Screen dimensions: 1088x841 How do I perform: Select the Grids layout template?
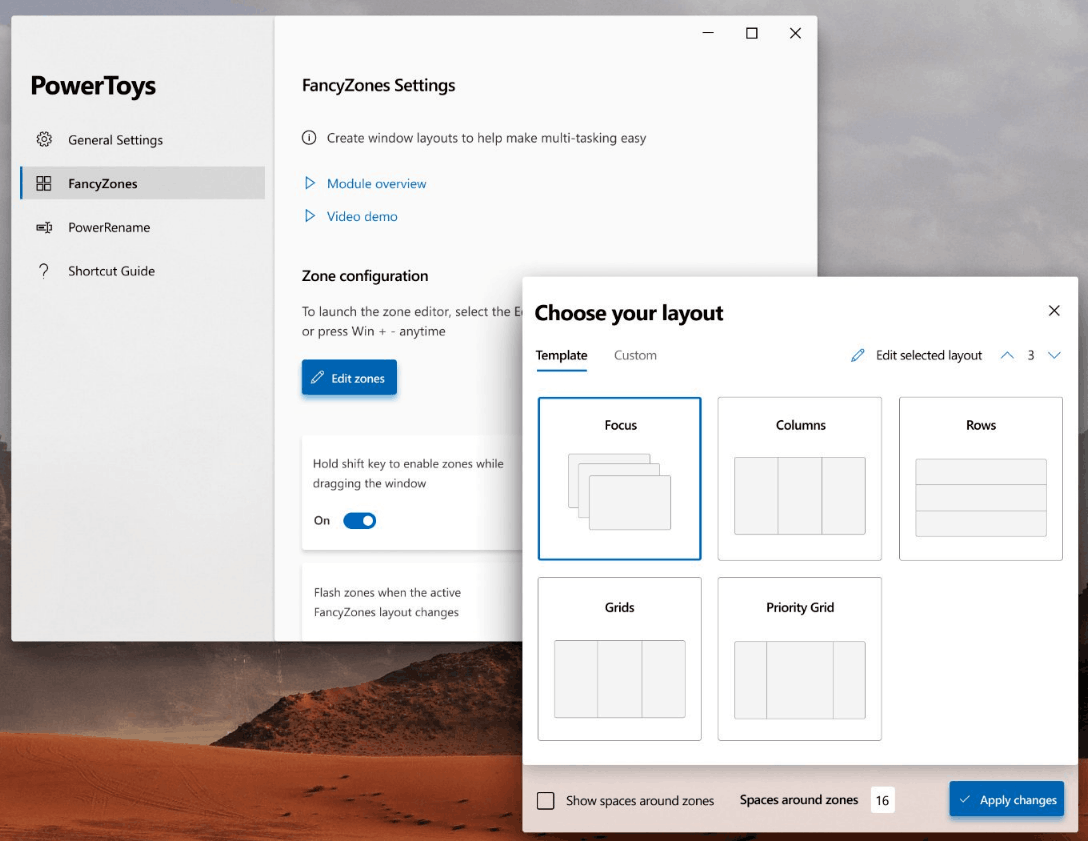[x=620, y=659]
